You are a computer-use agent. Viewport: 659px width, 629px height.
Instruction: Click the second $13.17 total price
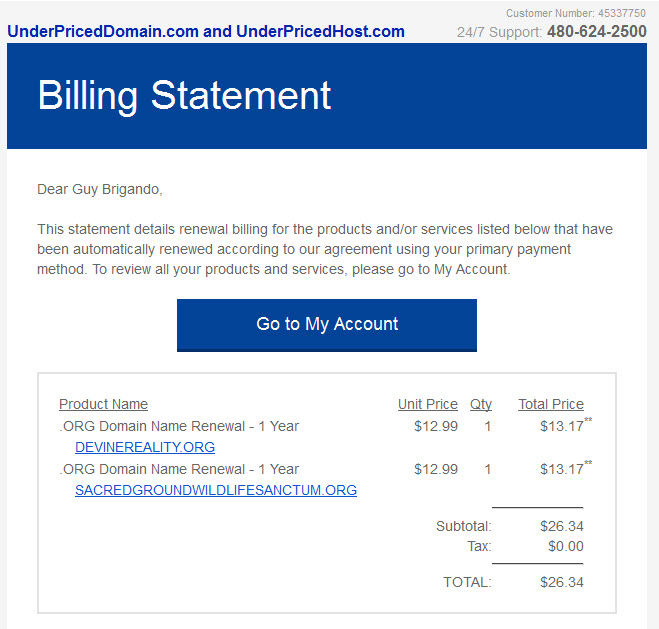coord(565,468)
